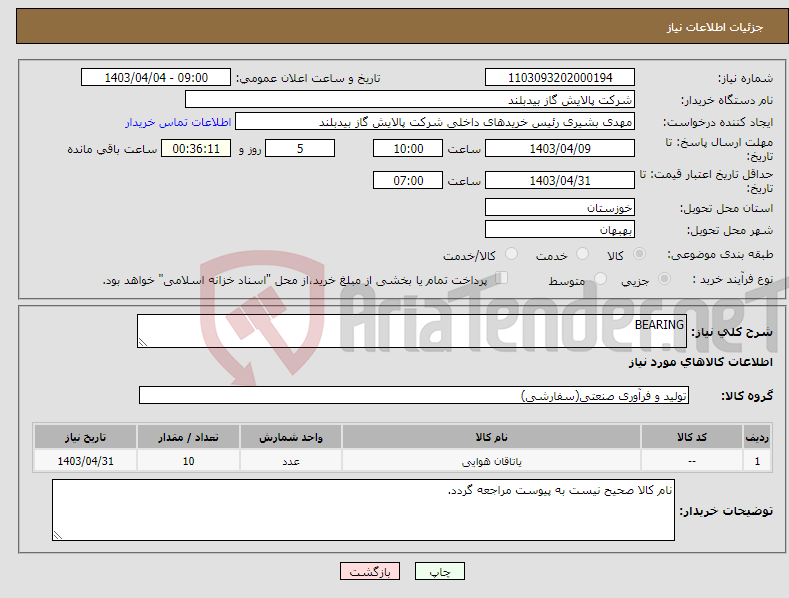The height and width of the screenshot is (598, 789).
Task: Click the need date cell 1403/04/31 in table
Action: tap(86, 461)
